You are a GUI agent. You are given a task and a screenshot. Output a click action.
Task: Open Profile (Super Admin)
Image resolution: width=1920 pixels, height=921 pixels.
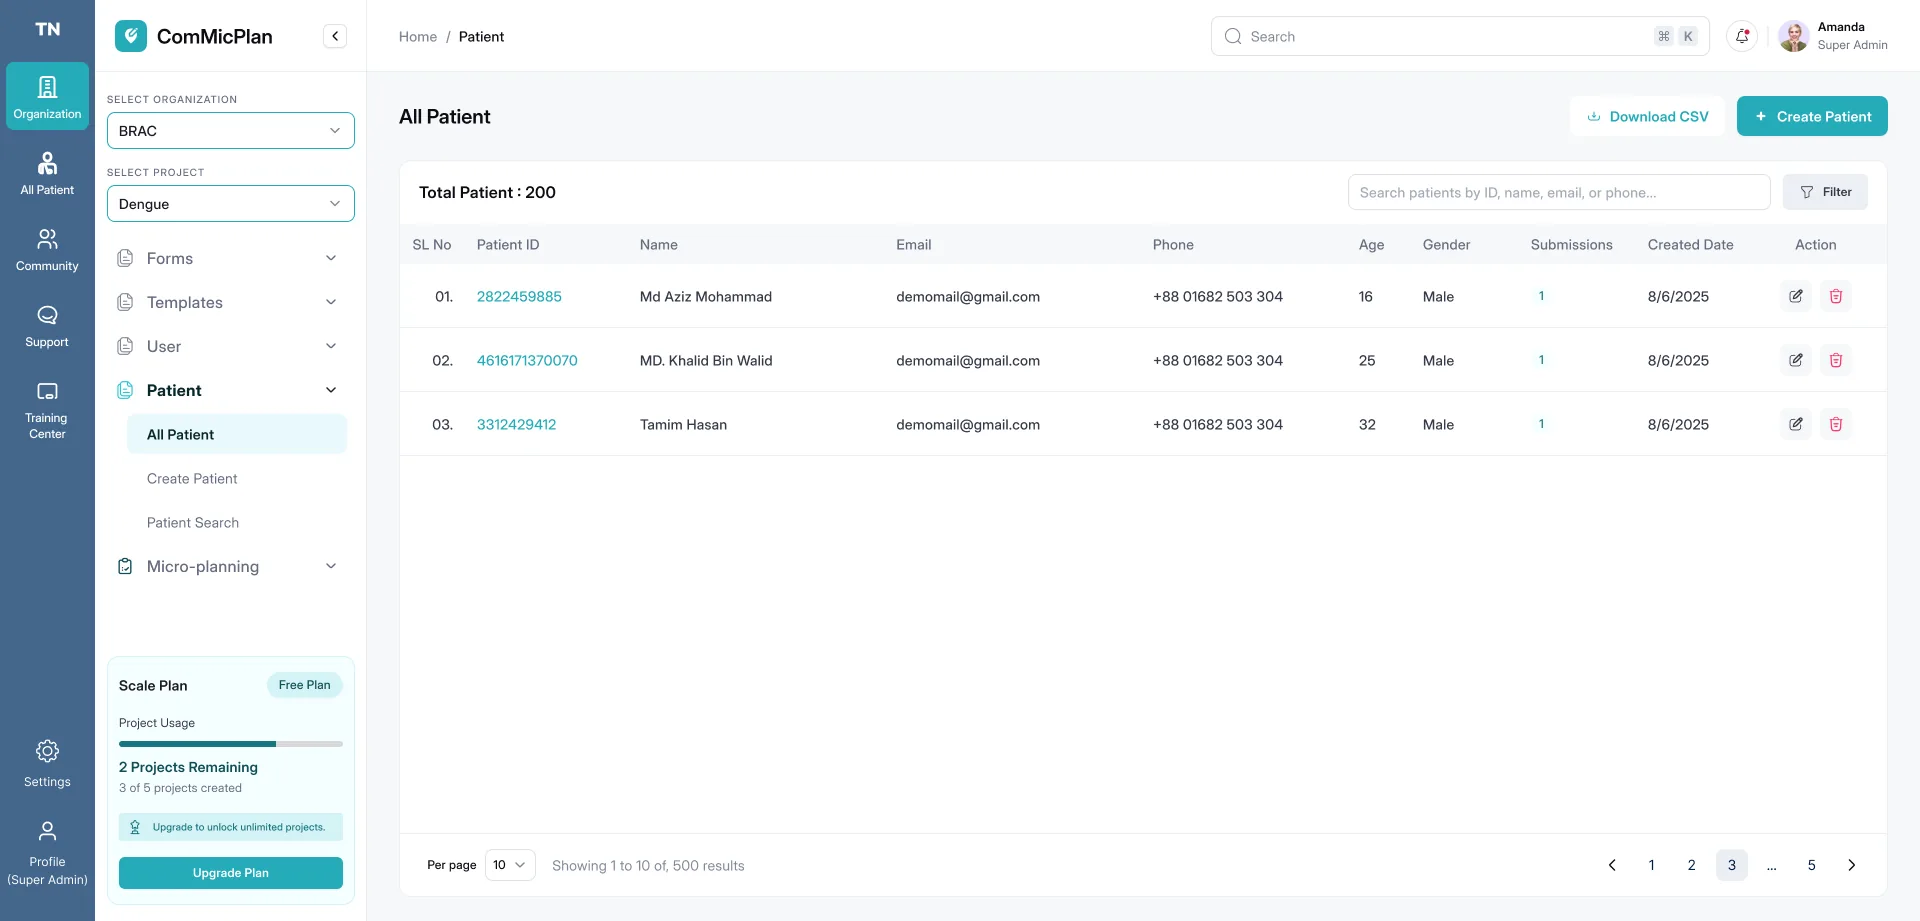pyautogui.click(x=47, y=854)
